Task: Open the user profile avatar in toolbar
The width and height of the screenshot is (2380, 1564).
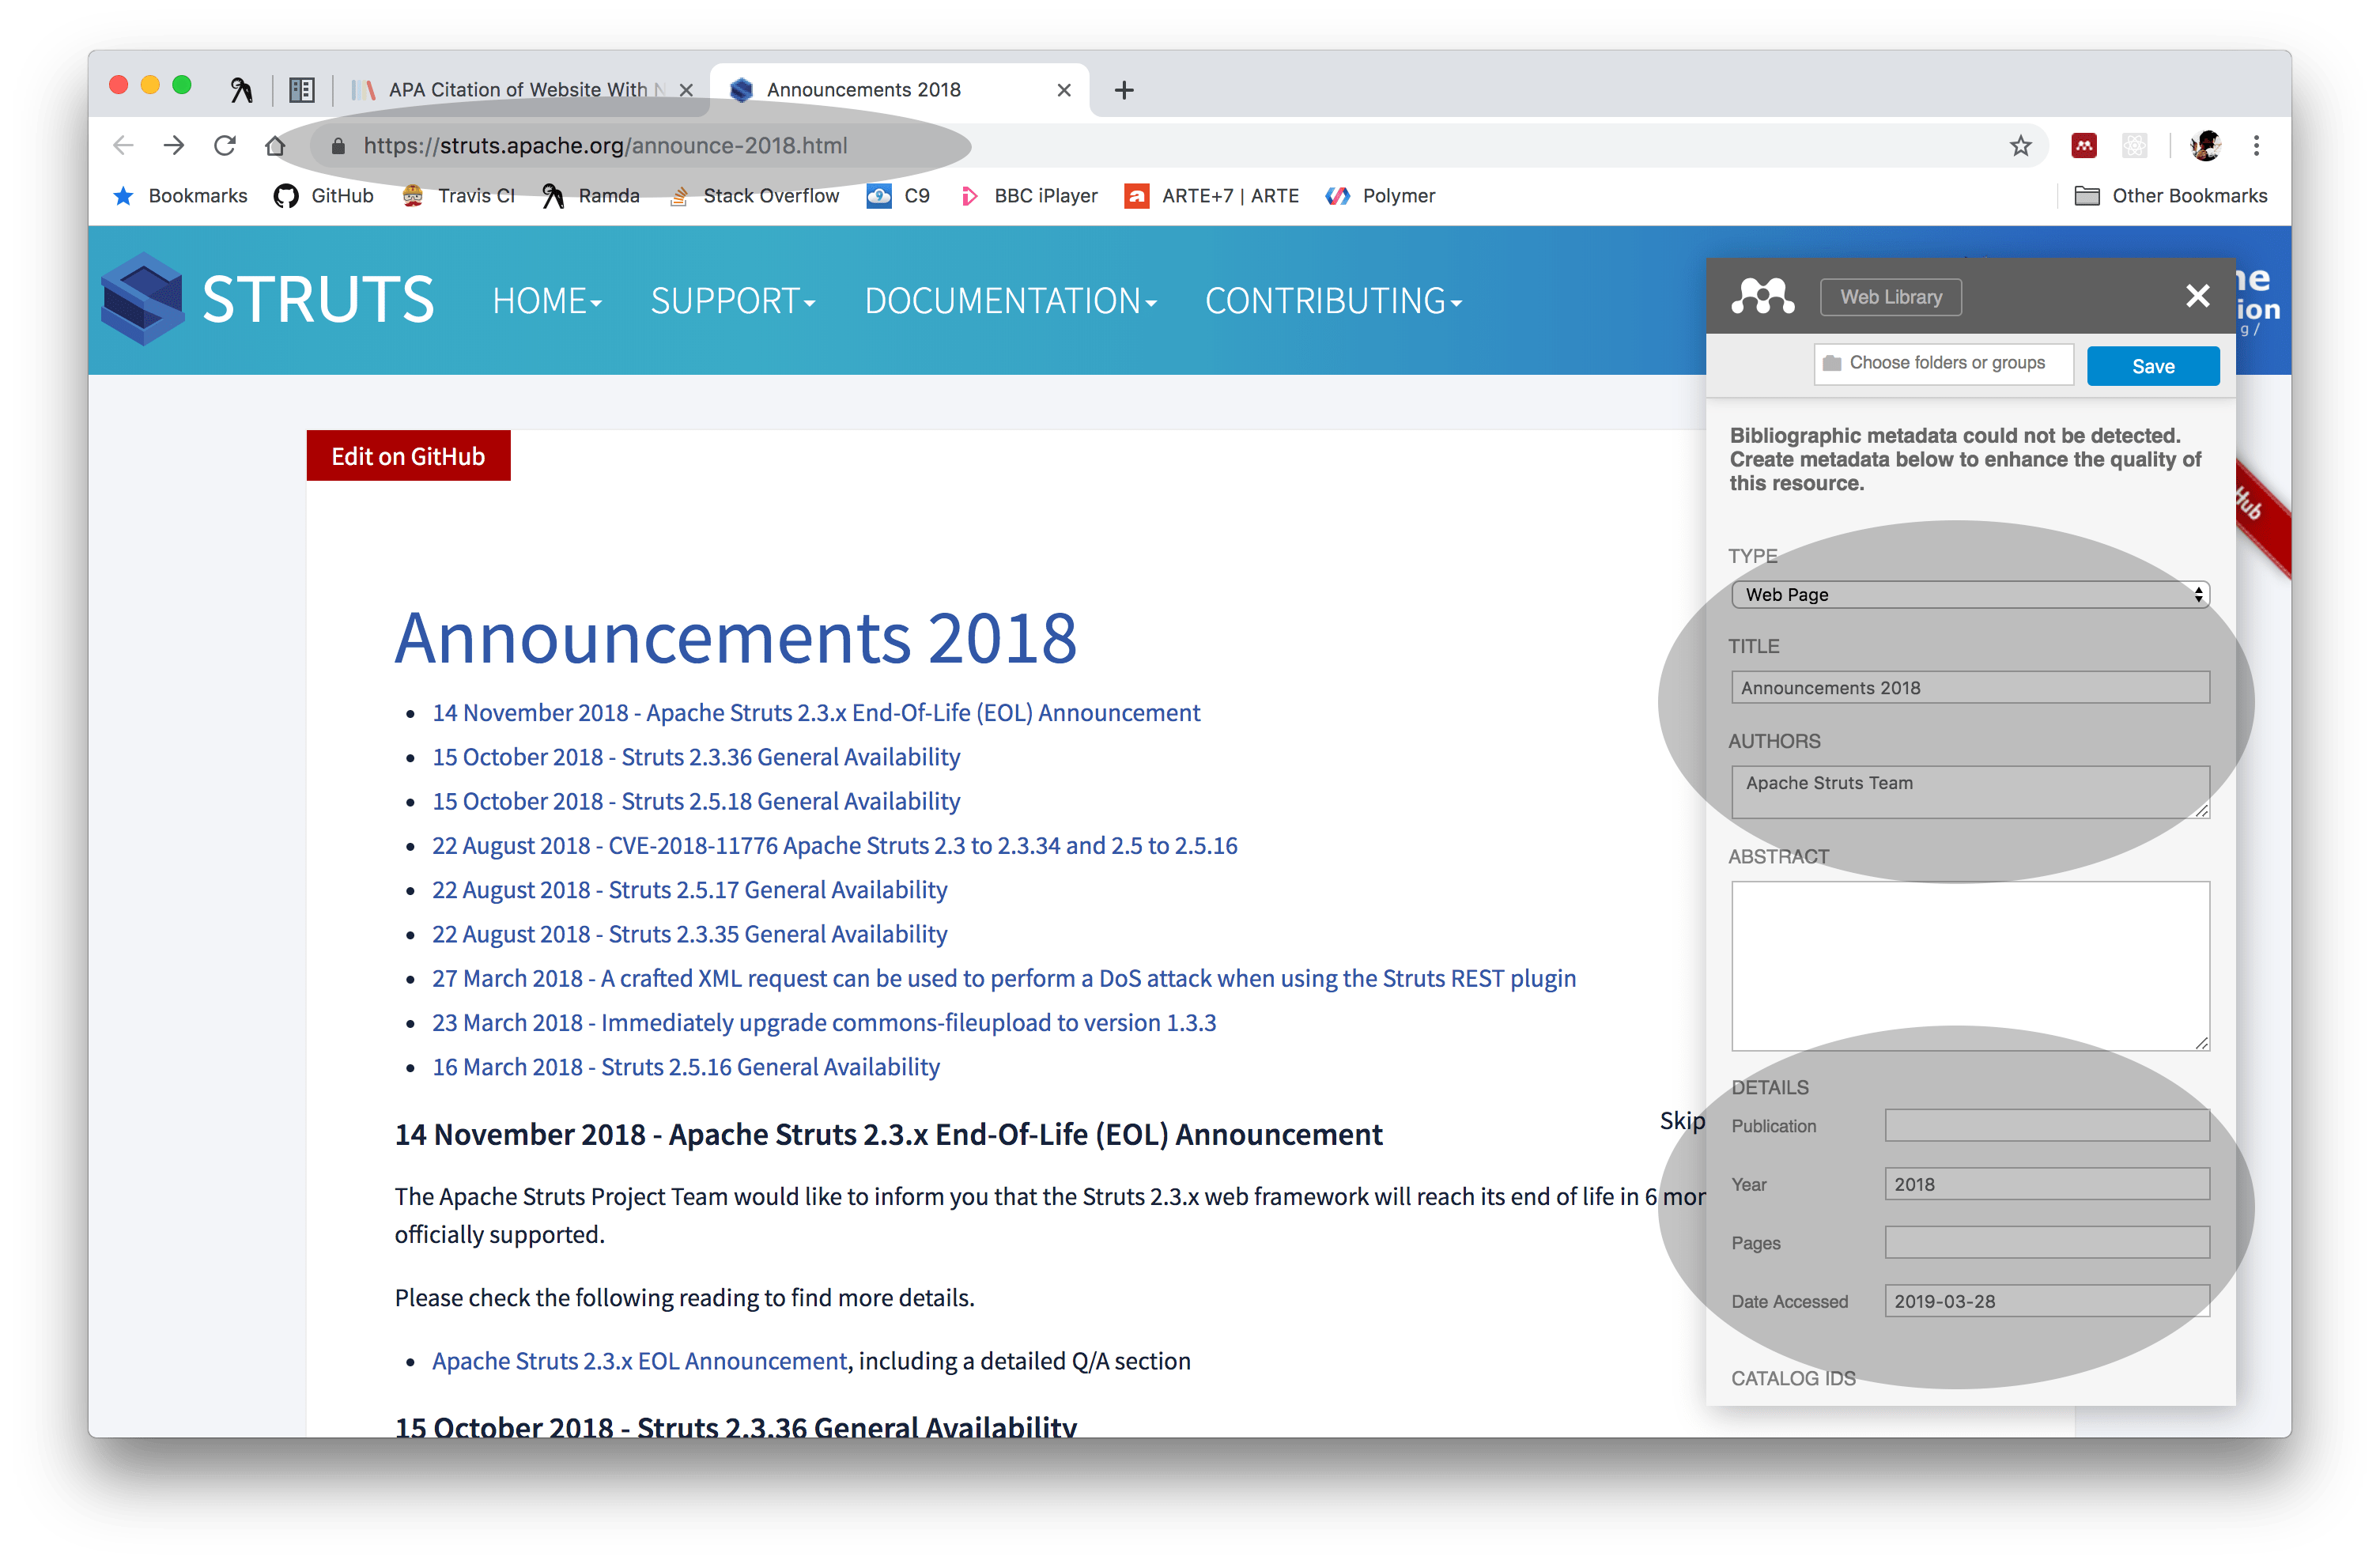Action: click(2205, 146)
